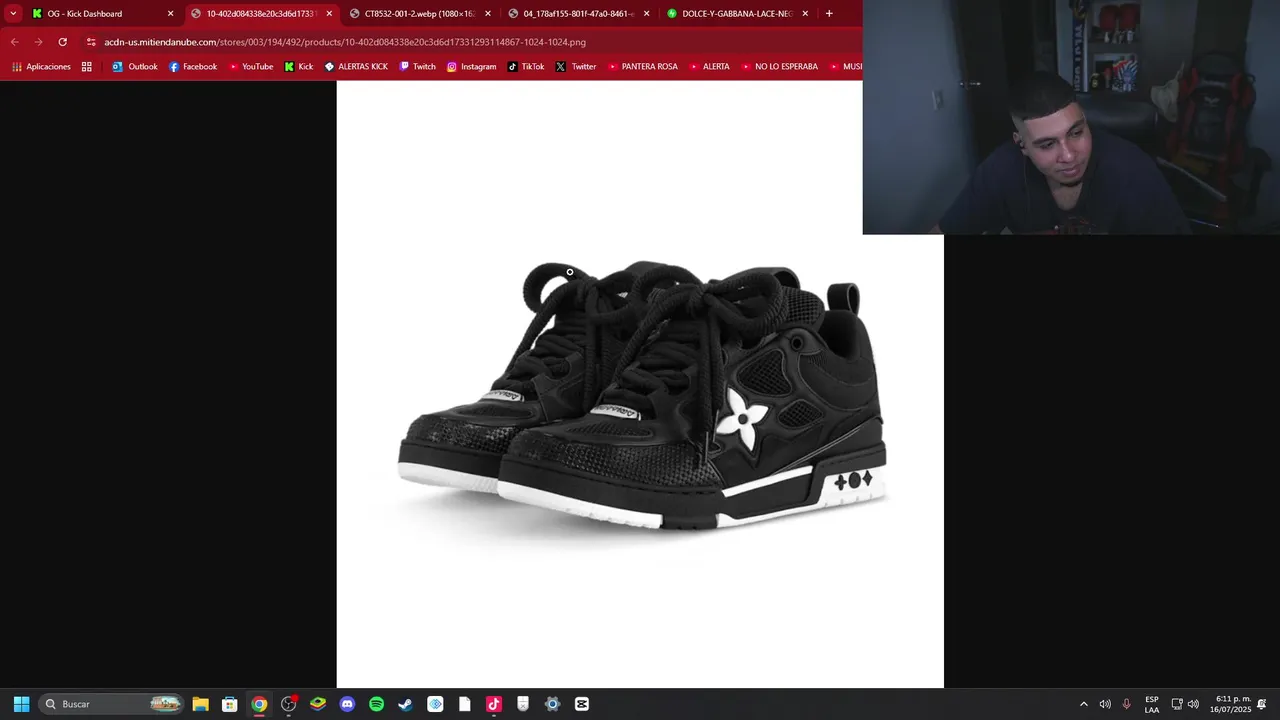Open Steam from the taskbar

click(x=405, y=704)
